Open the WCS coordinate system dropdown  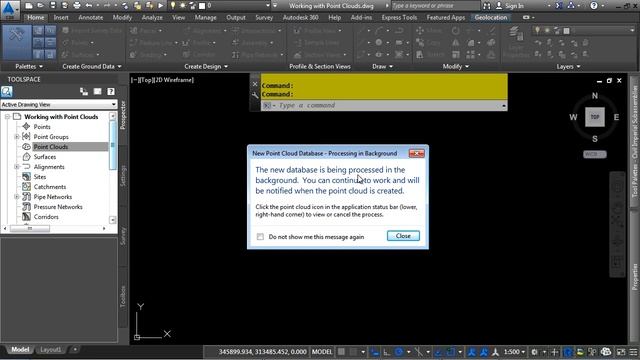[595, 154]
